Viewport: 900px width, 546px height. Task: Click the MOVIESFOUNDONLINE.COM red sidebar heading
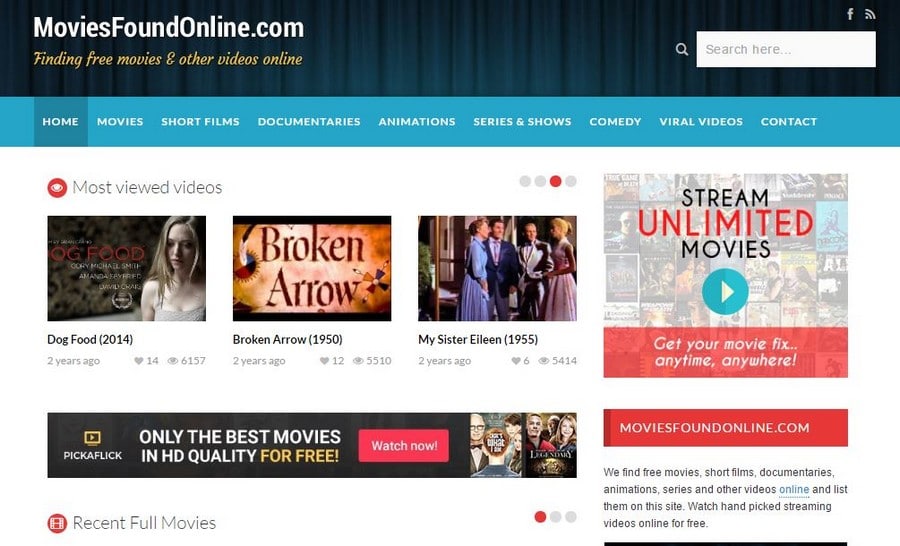tap(726, 428)
